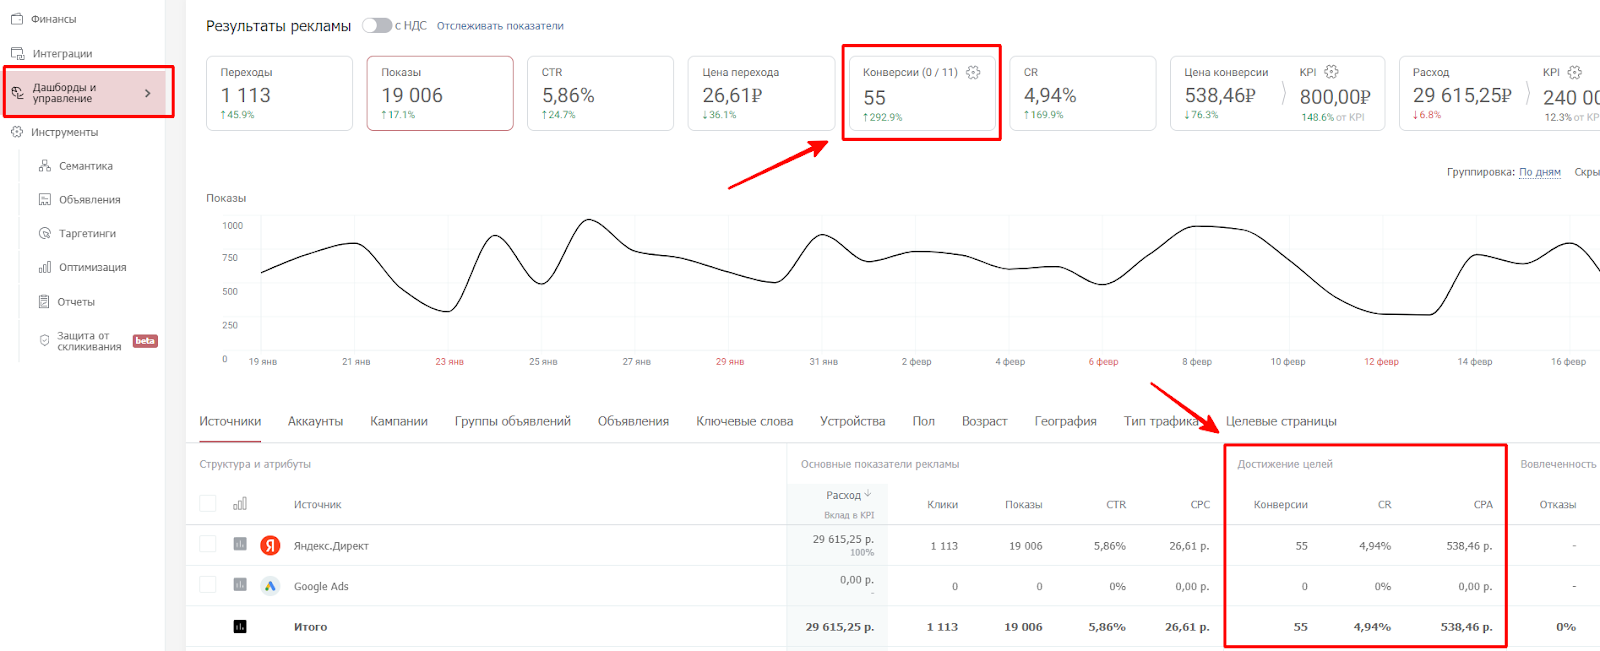The height and width of the screenshot is (651, 1600).
Task: Check the Яндекс.Директ row checkbox
Action: [x=208, y=544]
